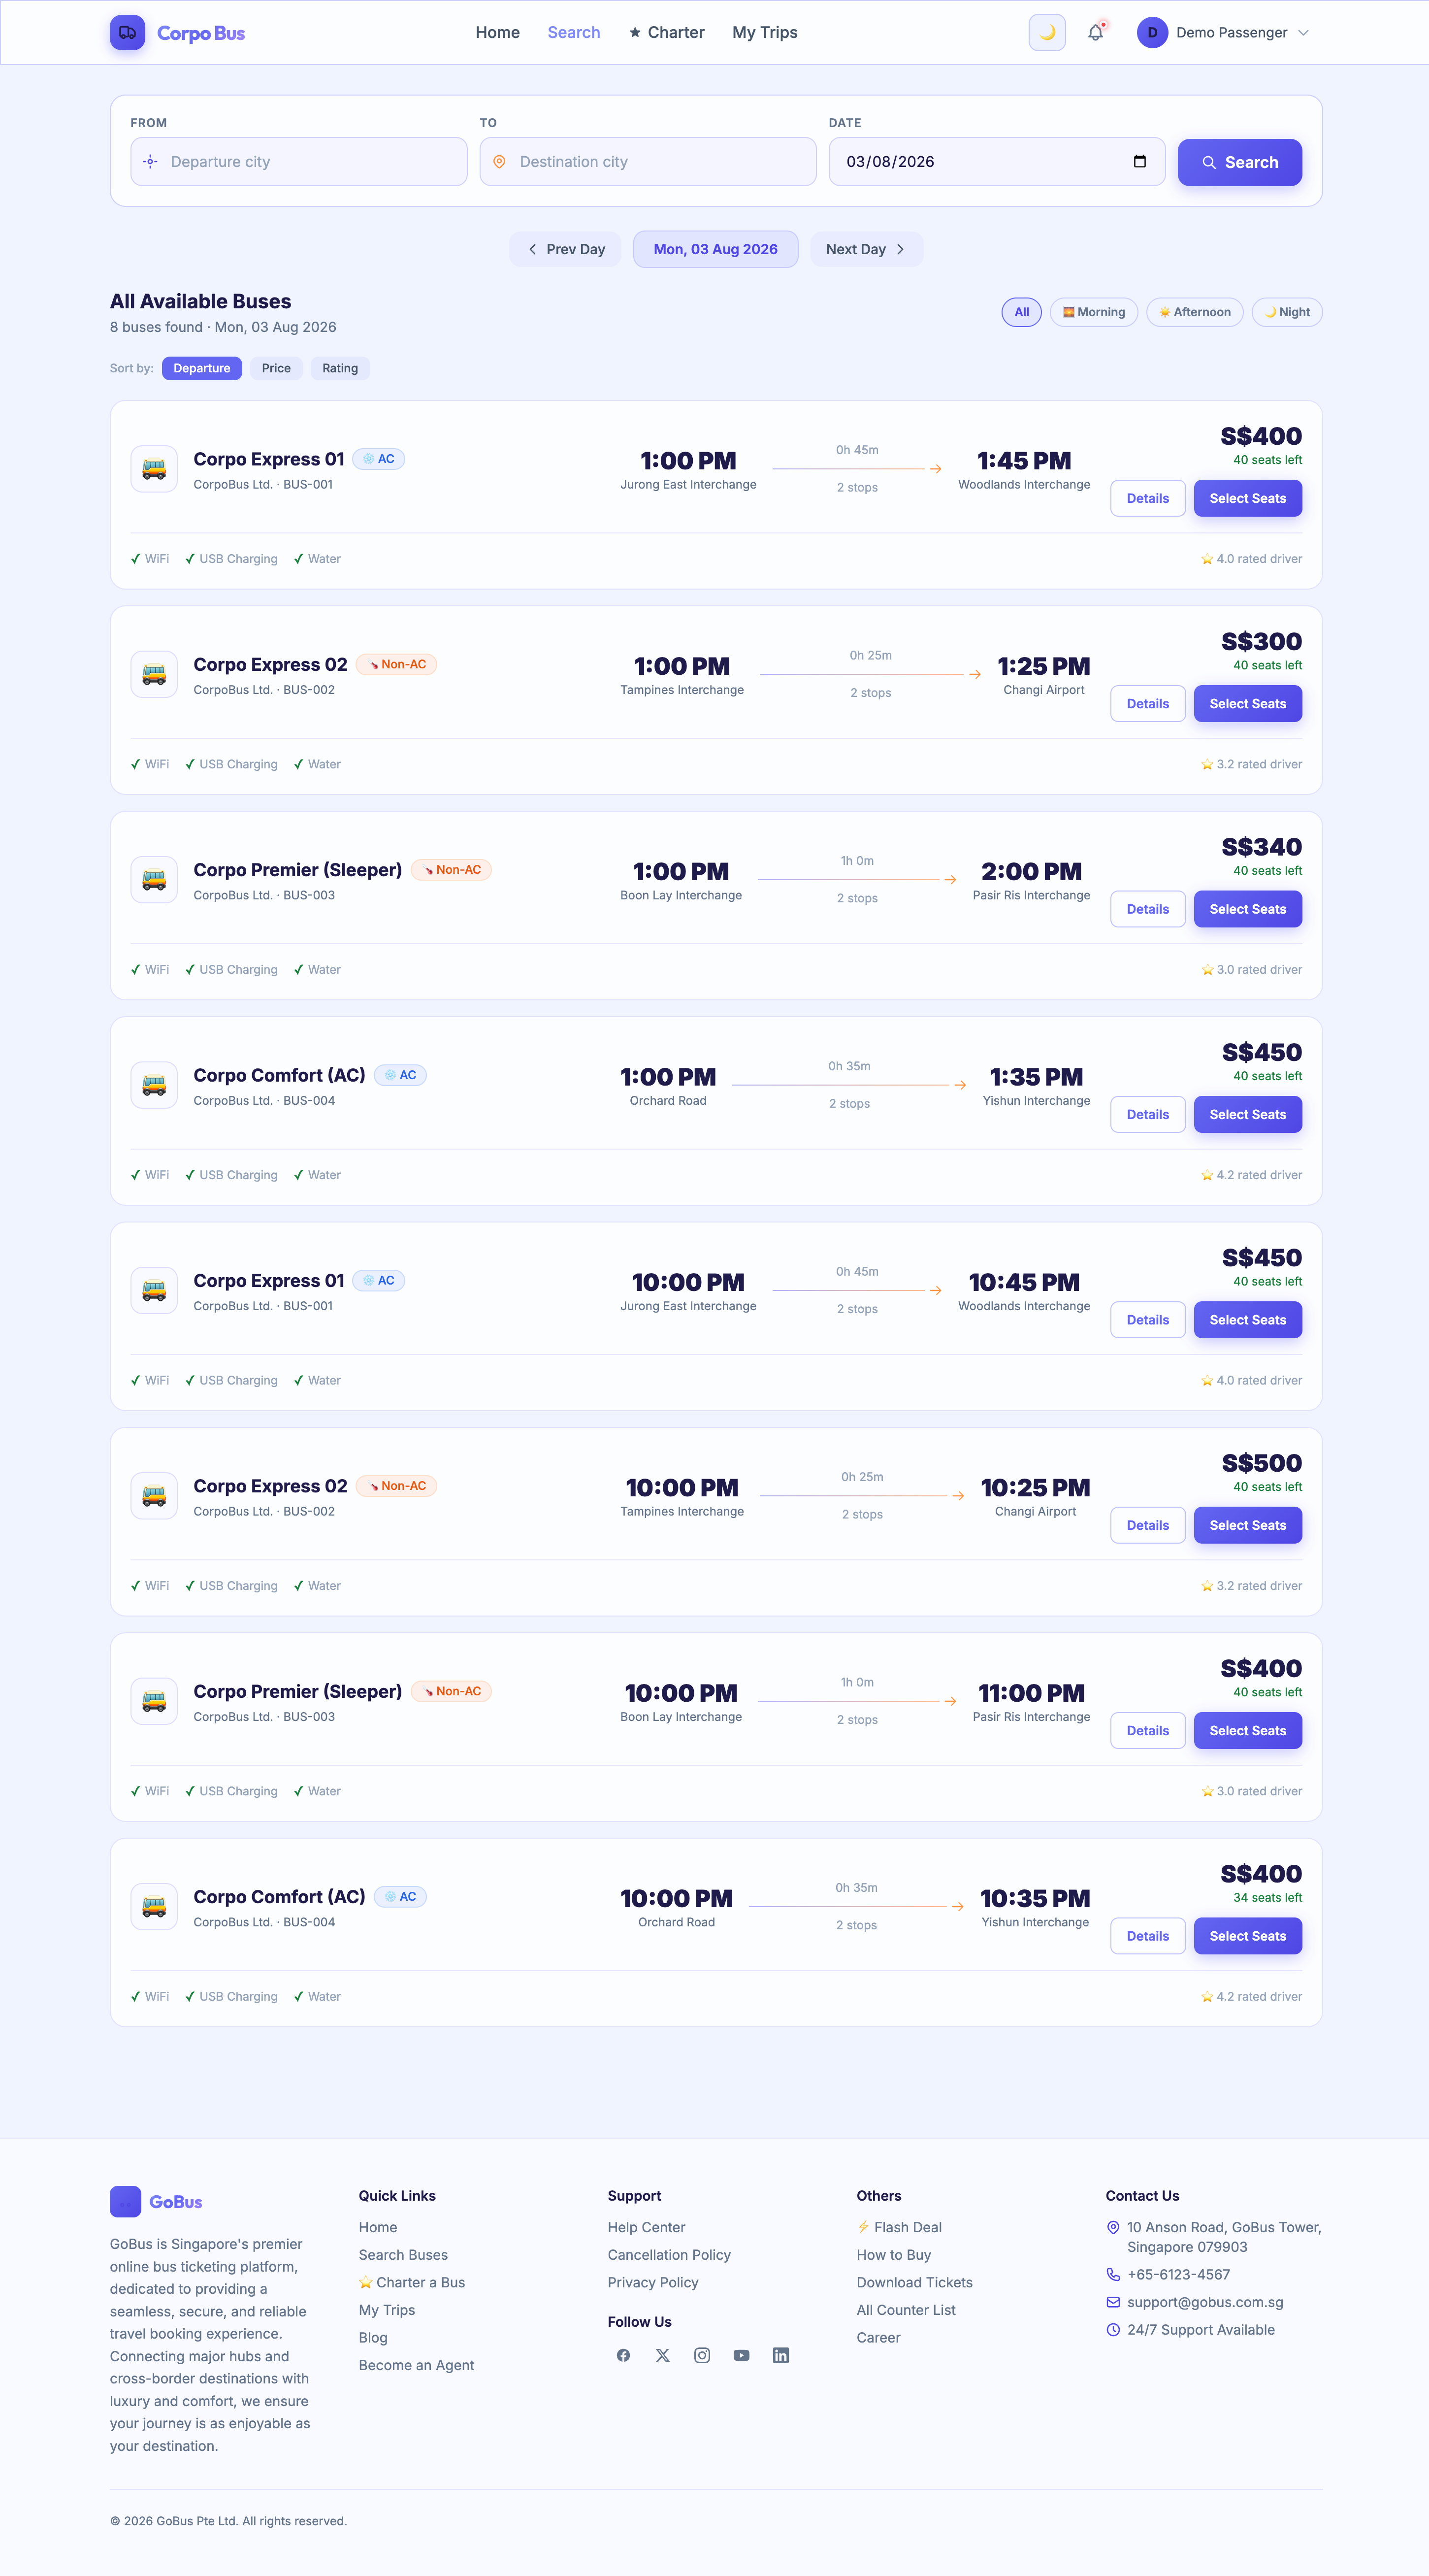Toggle dark mode with the moon icon
Viewport: 1429px width, 2576px height.
[x=1046, y=32]
